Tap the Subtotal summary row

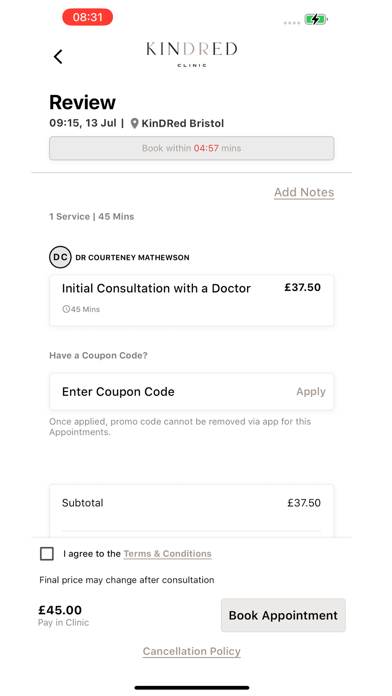coord(191,503)
